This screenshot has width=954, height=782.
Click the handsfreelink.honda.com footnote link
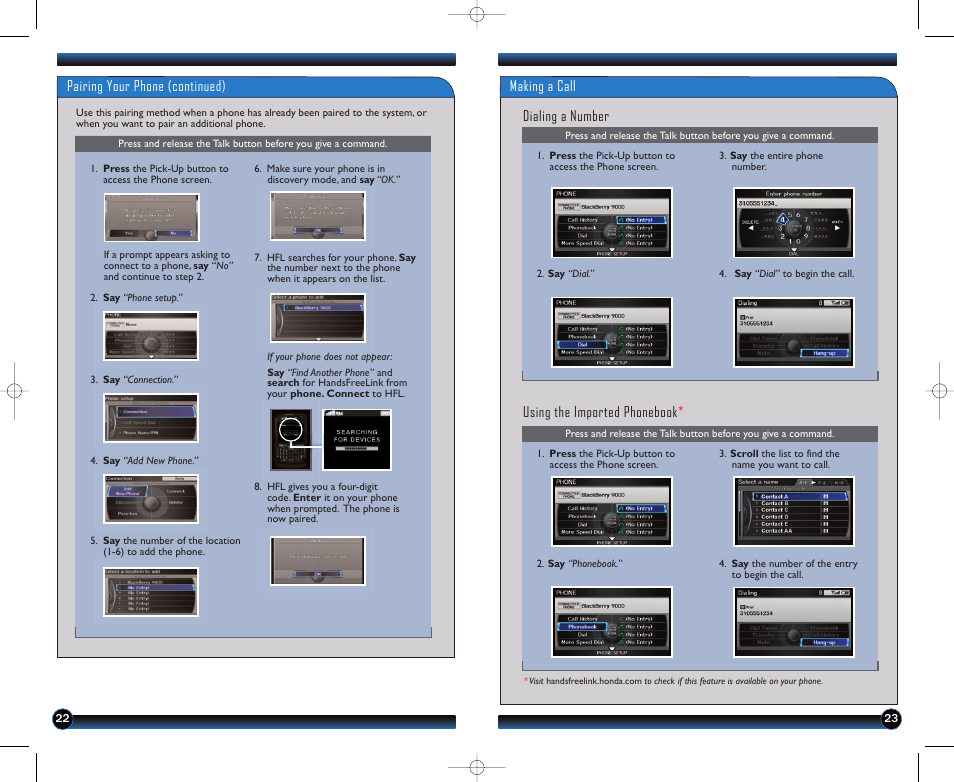click(593, 681)
